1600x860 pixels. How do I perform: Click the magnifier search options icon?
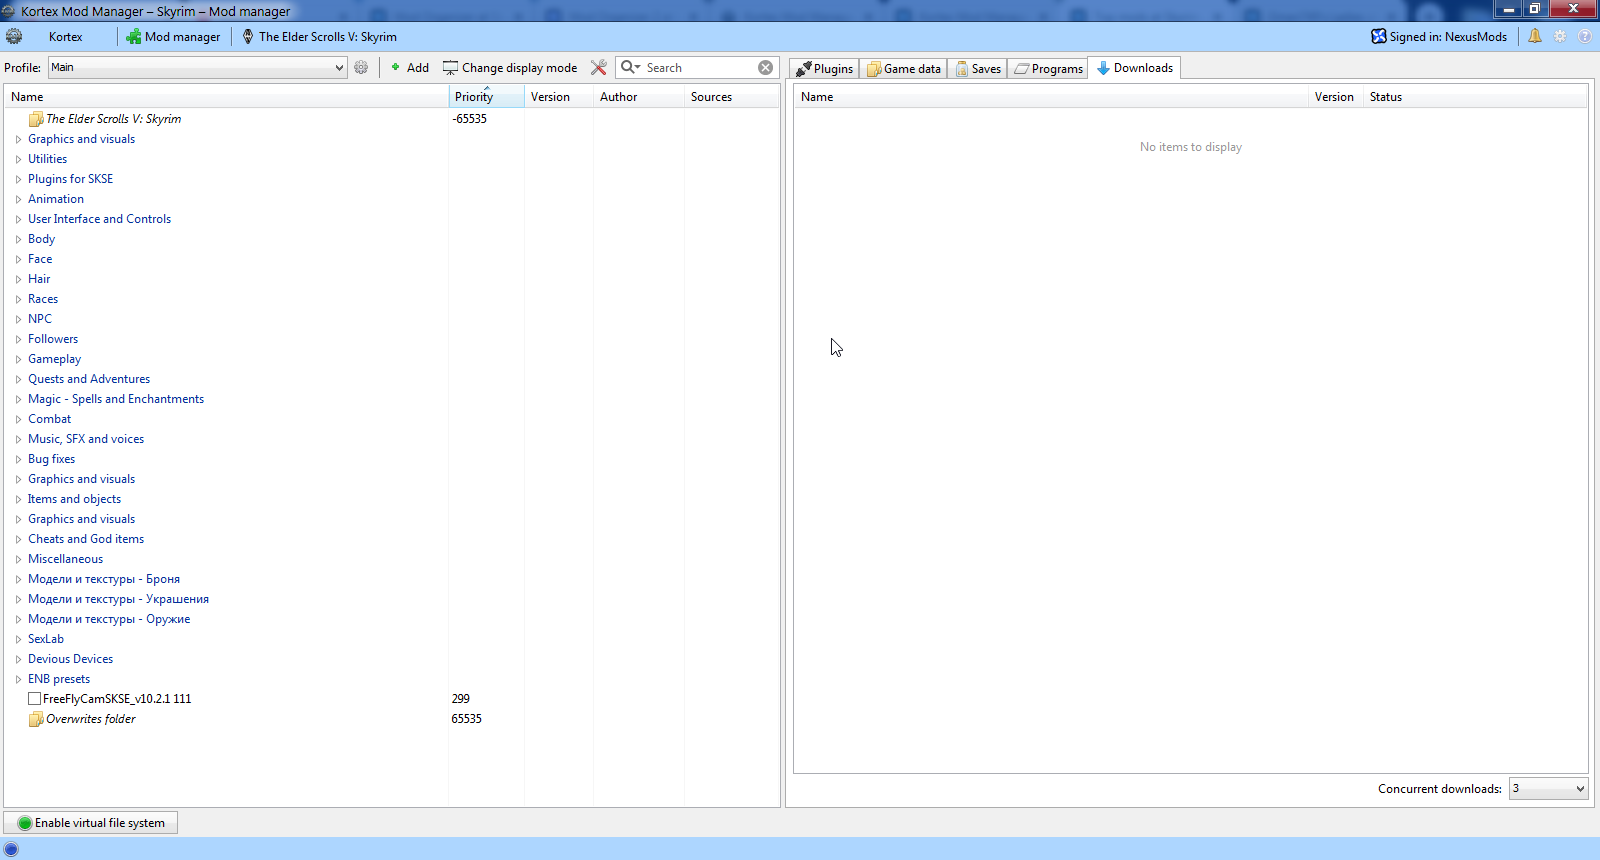point(630,68)
